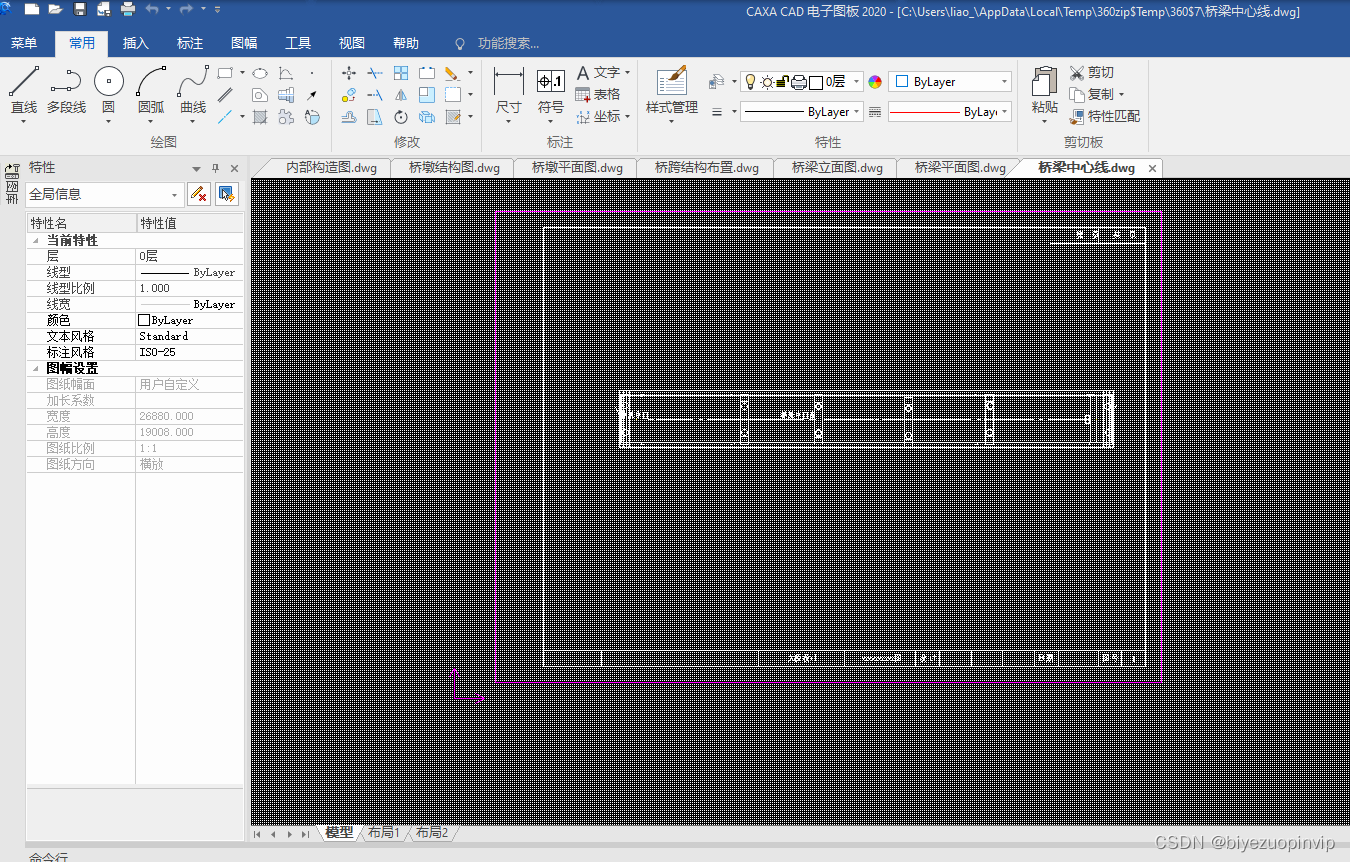Click 剪切 cut
The width and height of the screenshot is (1350, 862).
click(x=1091, y=72)
